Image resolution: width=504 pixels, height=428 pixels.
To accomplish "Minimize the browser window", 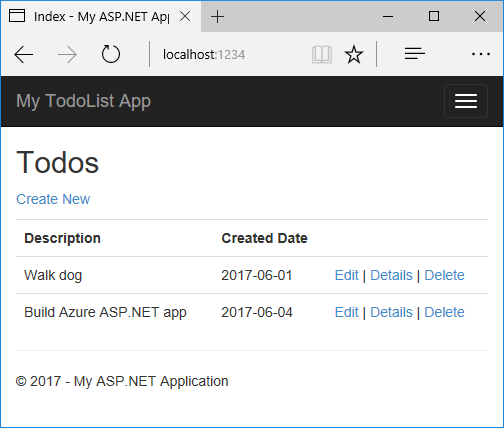I will tap(388, 16).
